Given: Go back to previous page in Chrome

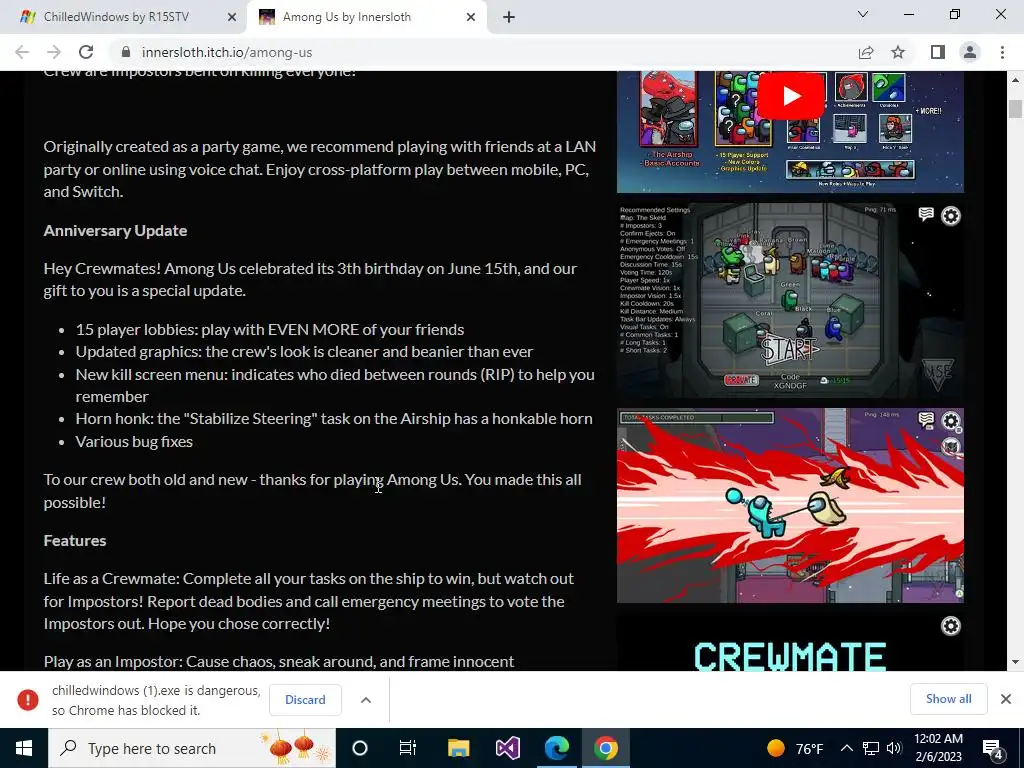Looking at the screenshot, I should click(x=22, y=52).
